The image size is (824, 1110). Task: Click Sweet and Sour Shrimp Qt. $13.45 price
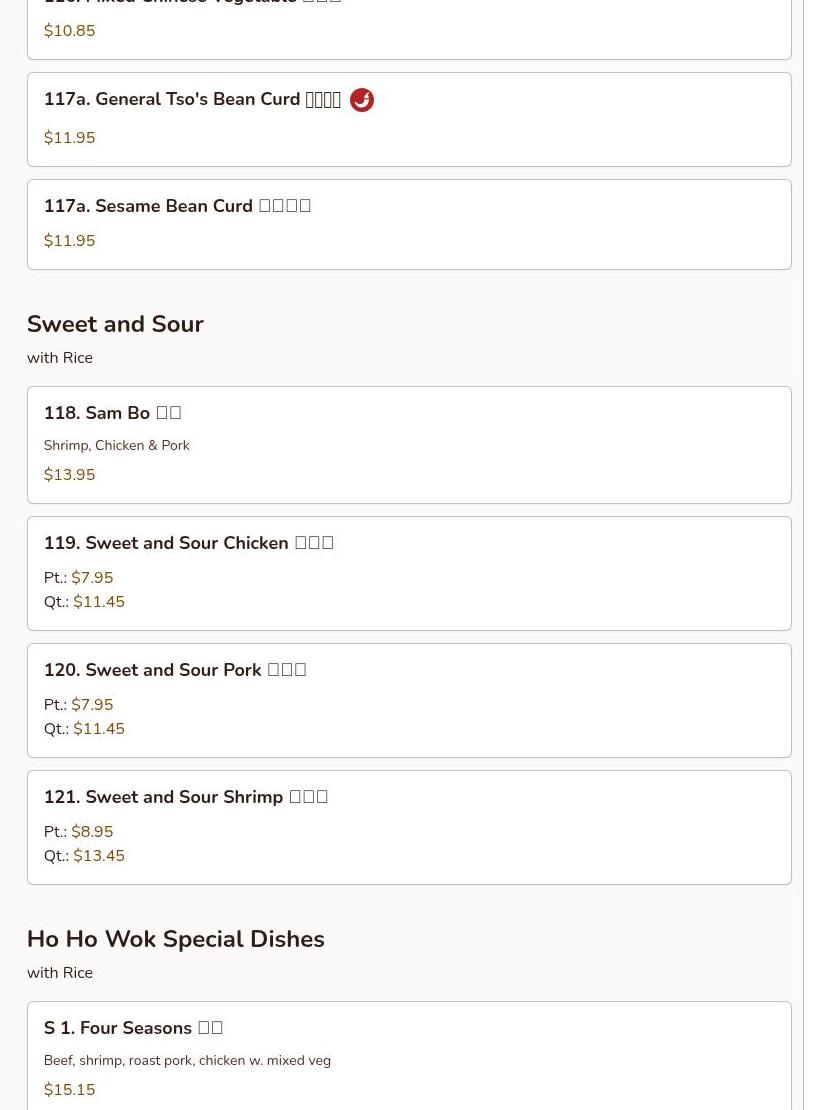[98, 856]
